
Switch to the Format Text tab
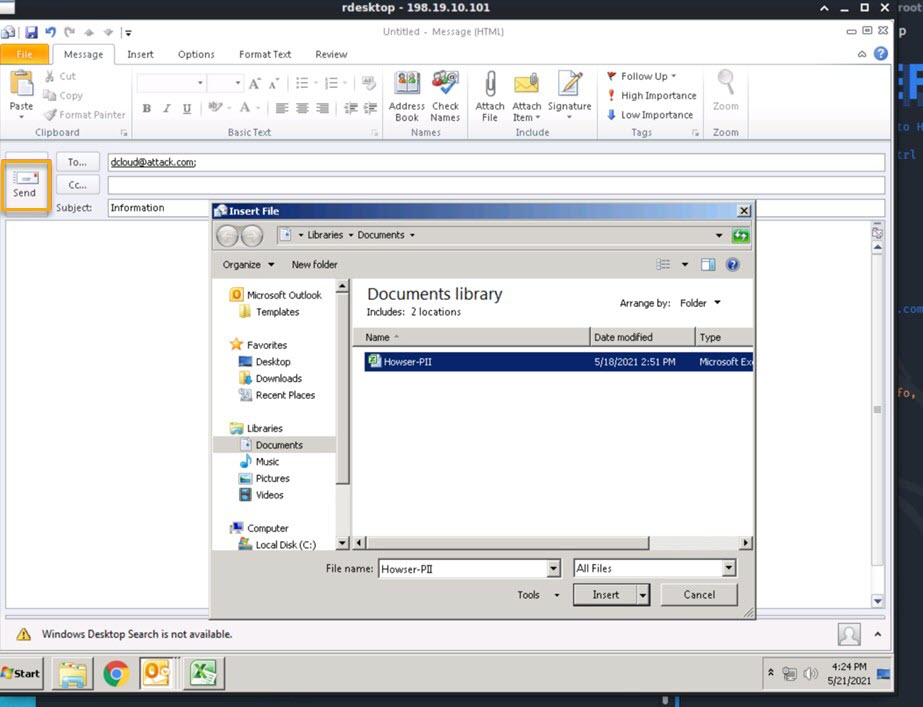(x=265, y=54)
